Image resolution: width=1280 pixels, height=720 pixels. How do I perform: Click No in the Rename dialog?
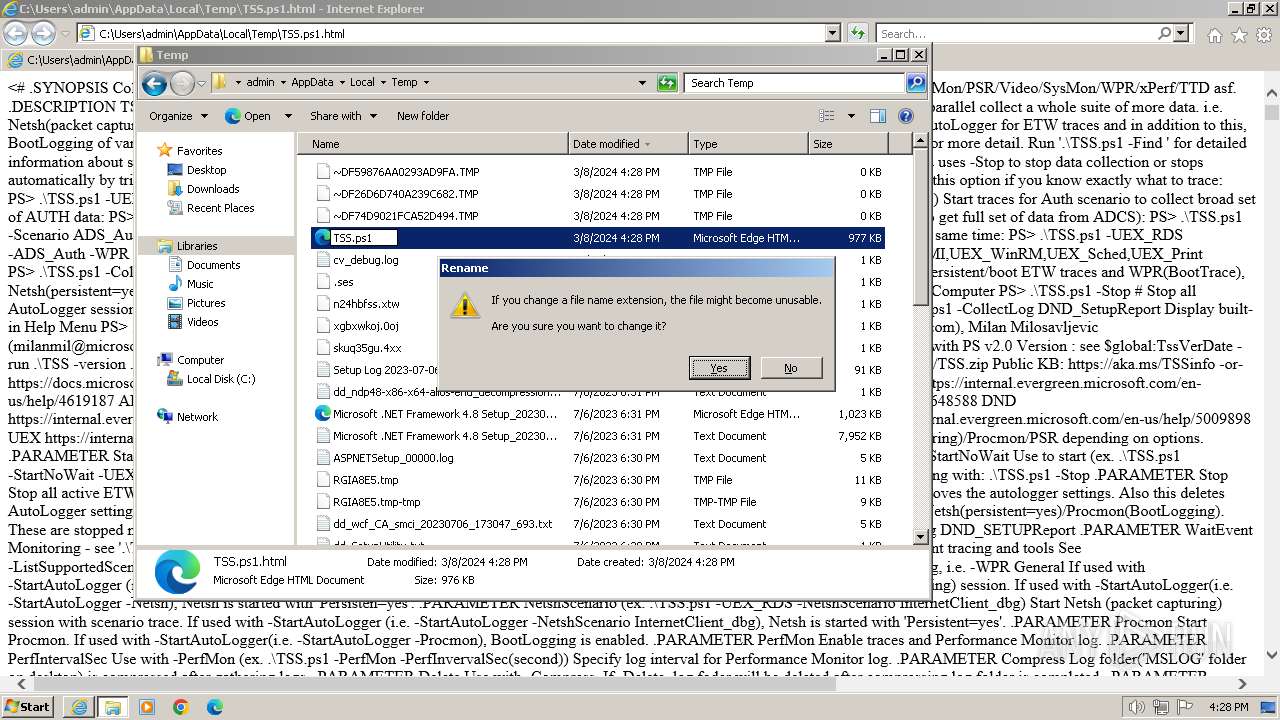tap(791, 368)
